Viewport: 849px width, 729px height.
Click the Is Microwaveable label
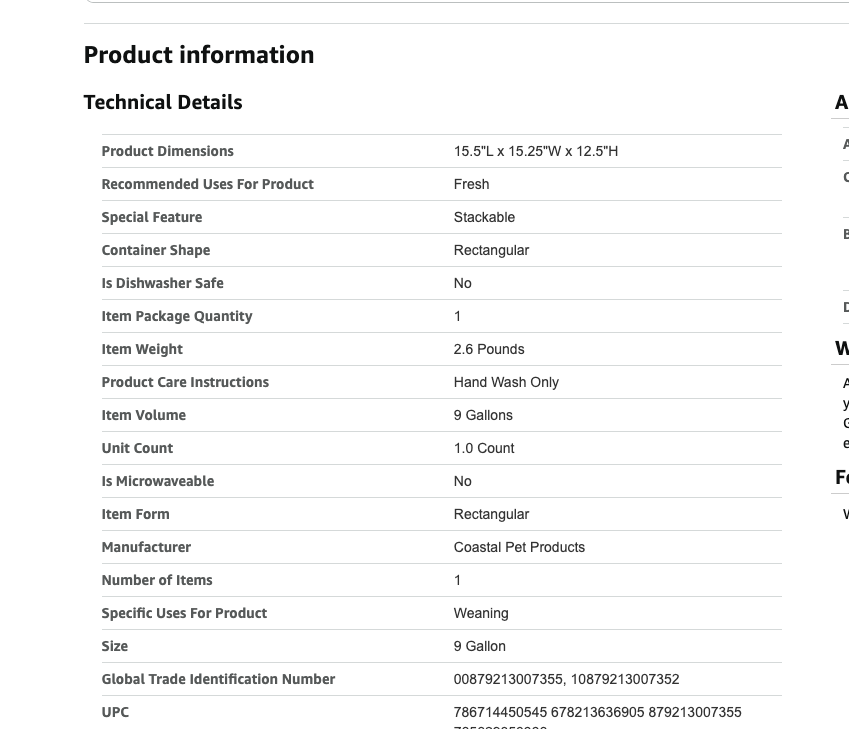pyautogui.click(x=157, y=481)
